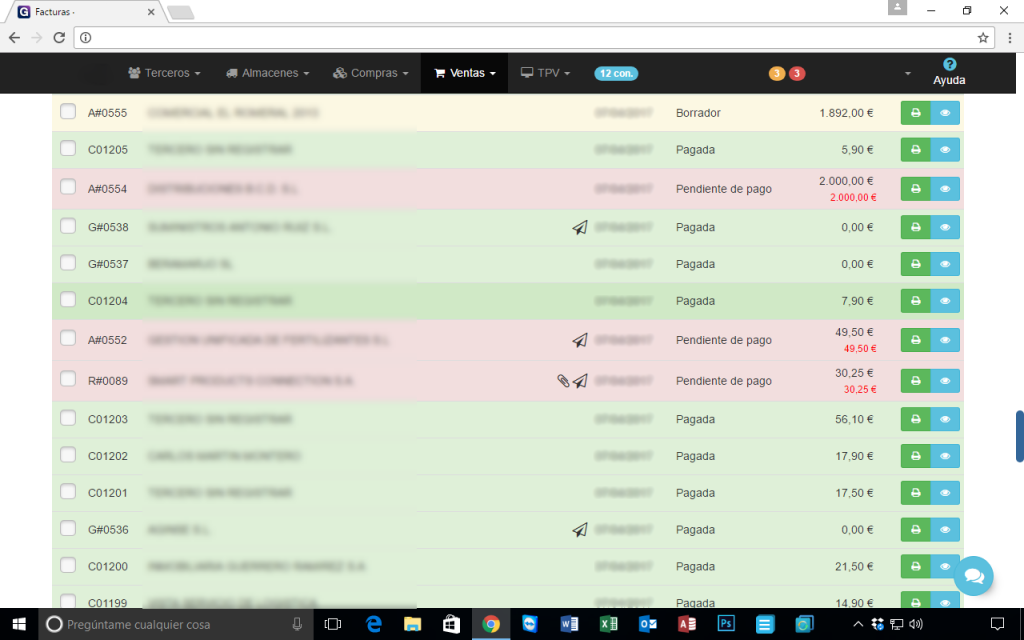Click the 12 con. badge
Image resolution: width=1024 pixels, height=640 pixels.
pos(616,73)
